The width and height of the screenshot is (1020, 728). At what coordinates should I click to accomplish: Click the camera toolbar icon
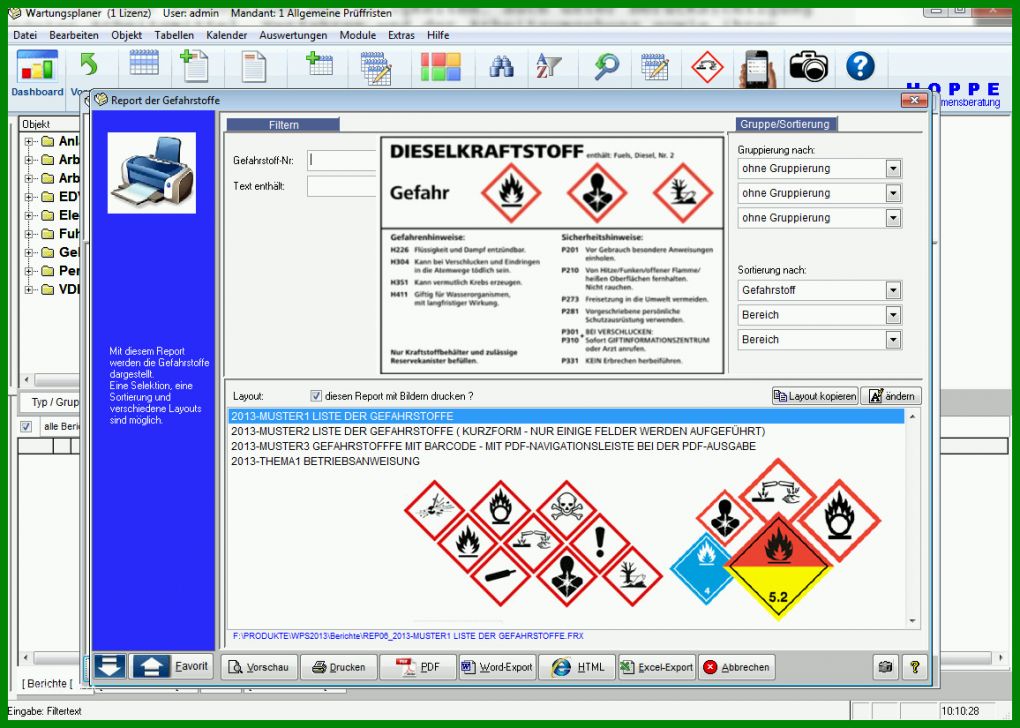click(809, 66)
